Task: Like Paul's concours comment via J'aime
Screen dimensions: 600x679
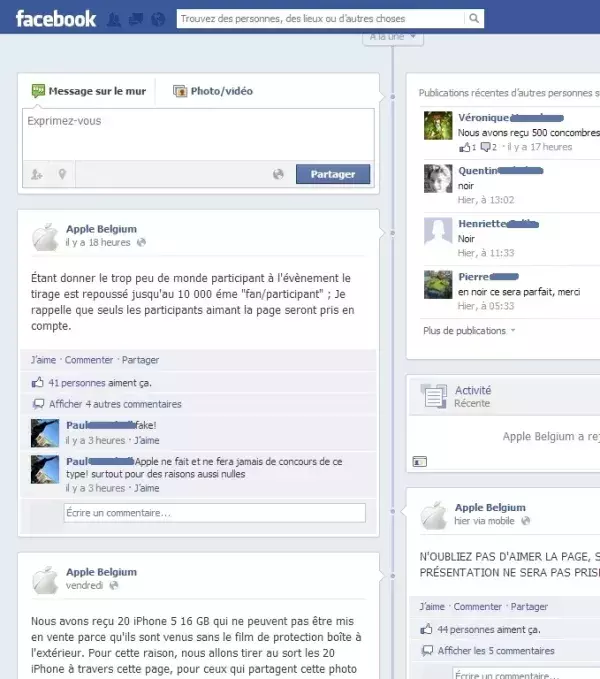Action: point(146,488)
